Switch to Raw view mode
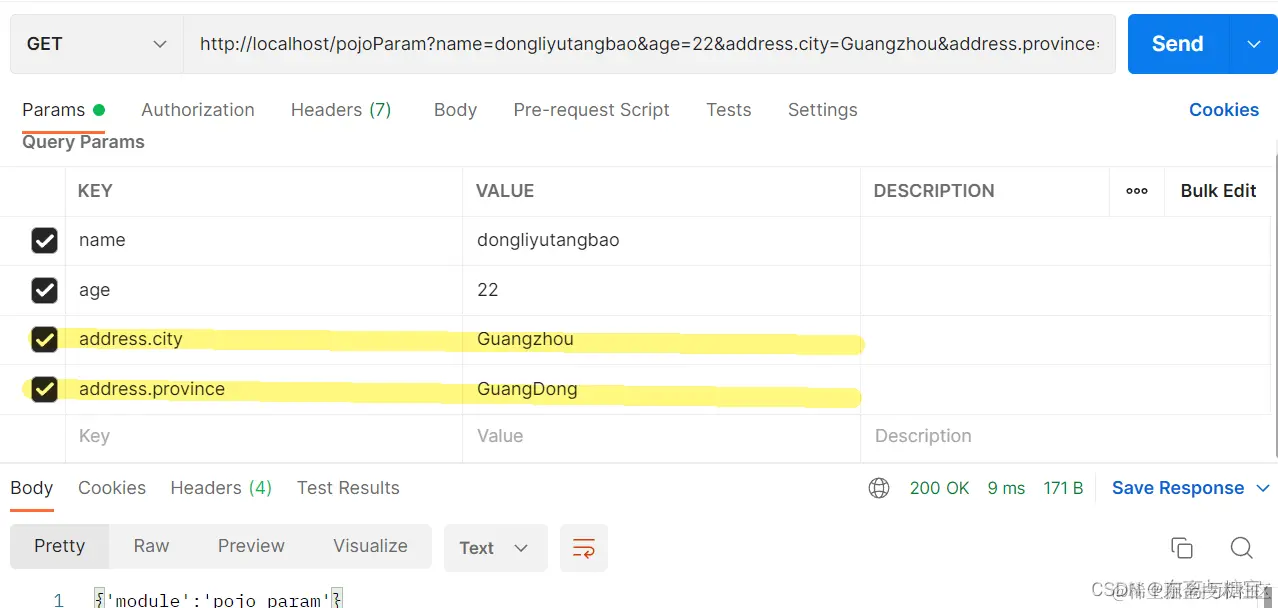The height and width of the screenshot is (608, 1278). pyautogui.click(x=151, y=546)
